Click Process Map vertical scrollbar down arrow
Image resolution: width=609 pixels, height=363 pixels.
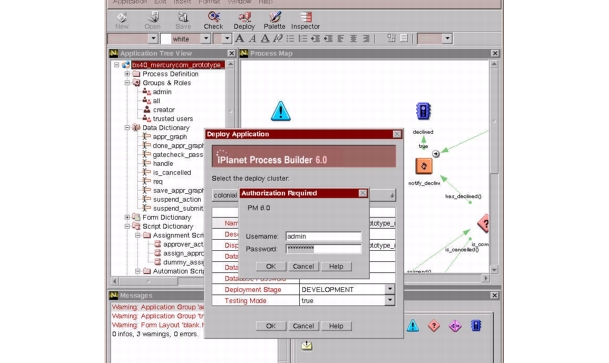494,269
